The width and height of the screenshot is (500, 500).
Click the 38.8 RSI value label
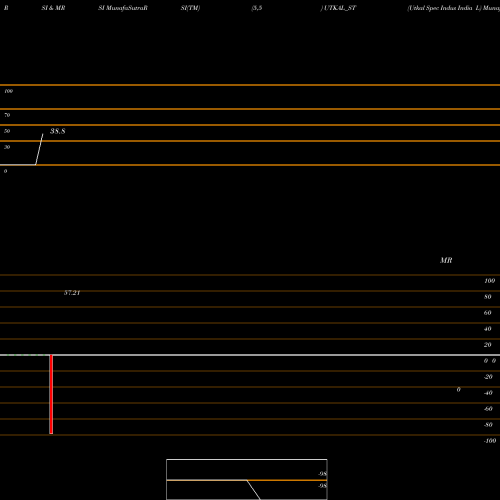(x=58, y=131)
